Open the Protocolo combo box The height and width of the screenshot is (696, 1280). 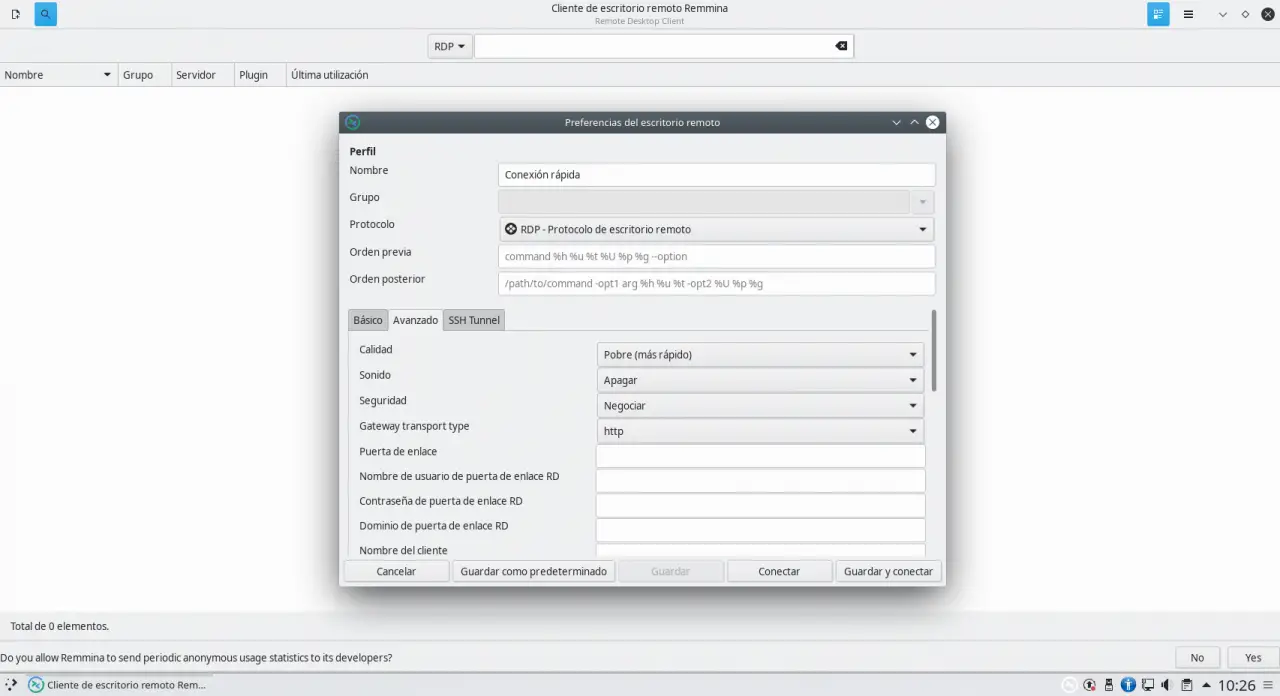tap(716, 229)
